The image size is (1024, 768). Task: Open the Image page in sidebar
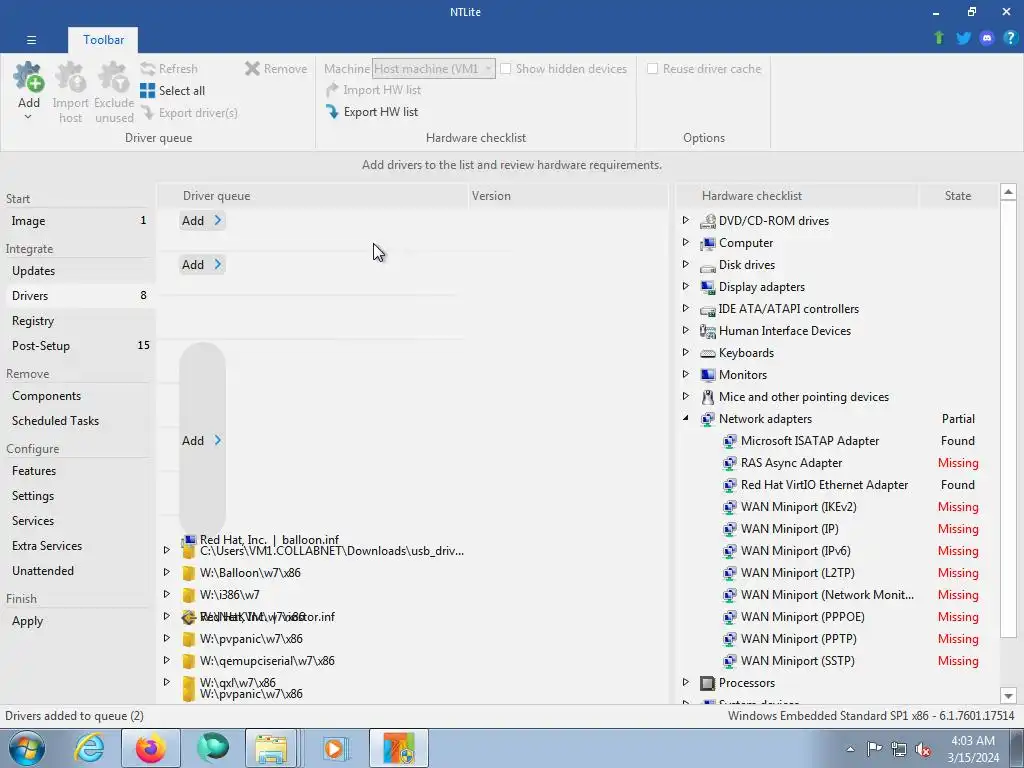click(78, 221)
